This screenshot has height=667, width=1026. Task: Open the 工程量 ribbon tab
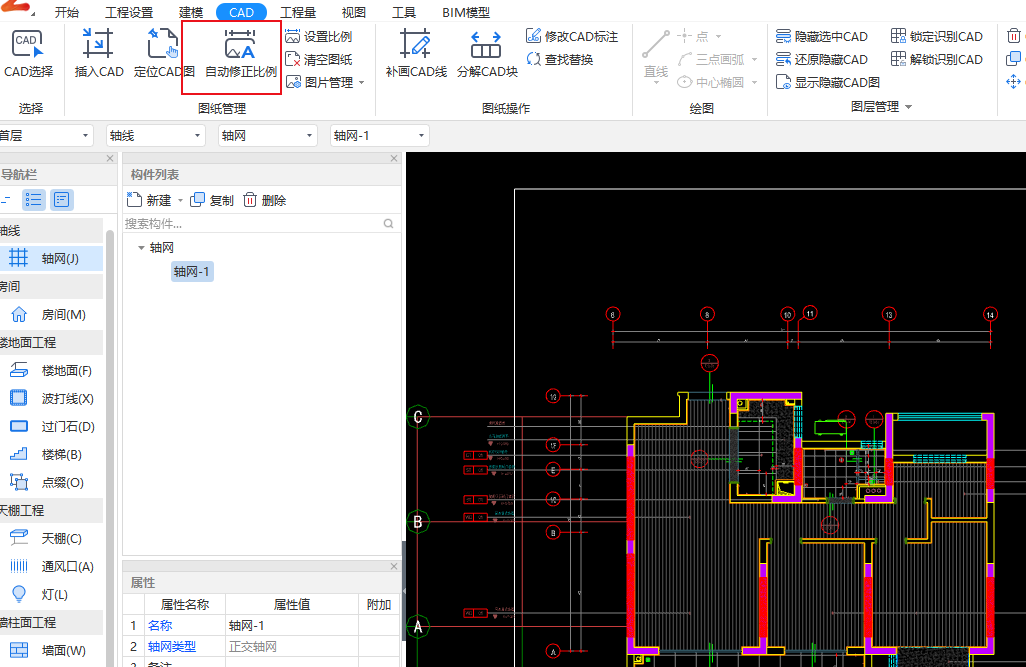(x=298, y=12)
